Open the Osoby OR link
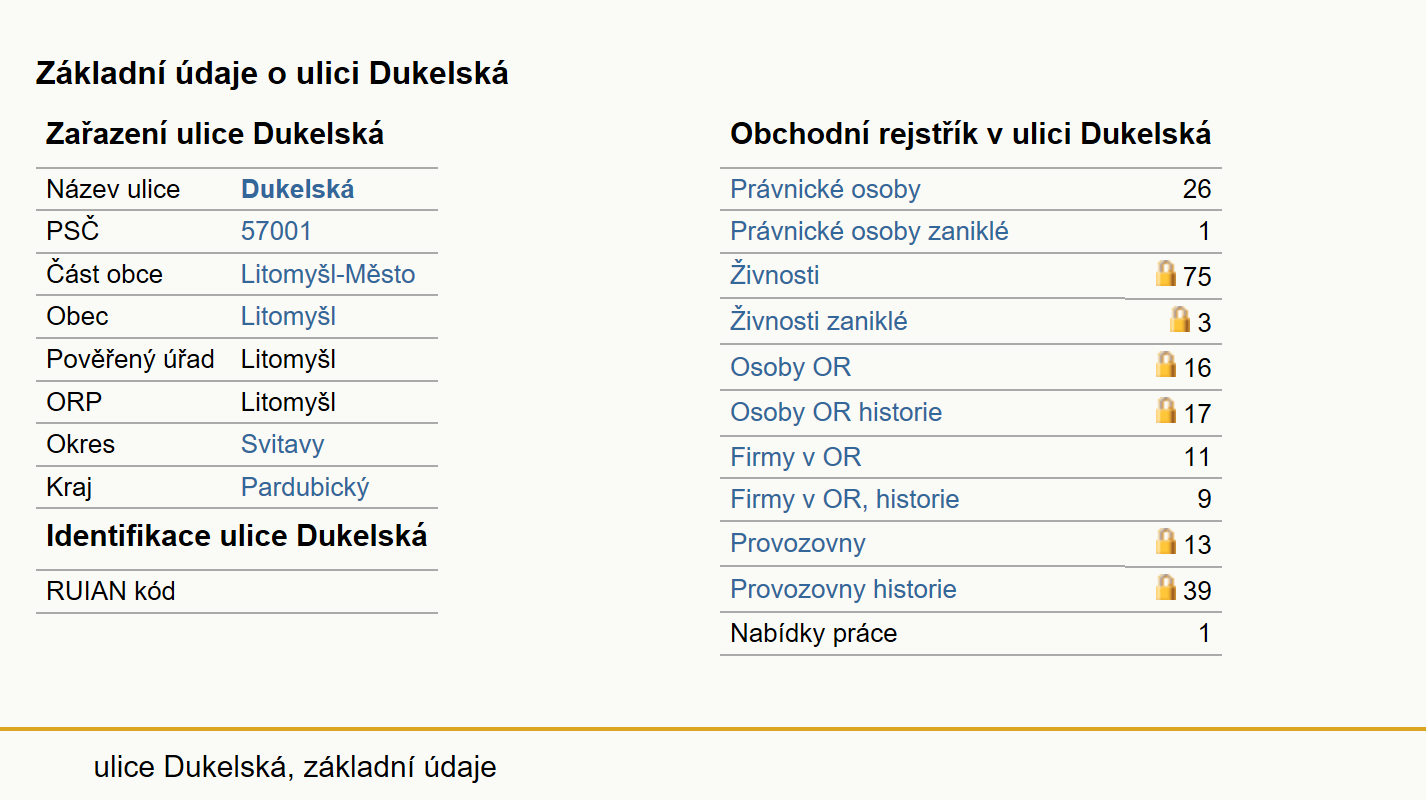The height and width of the screenshot is (800, 1426). 790,367
